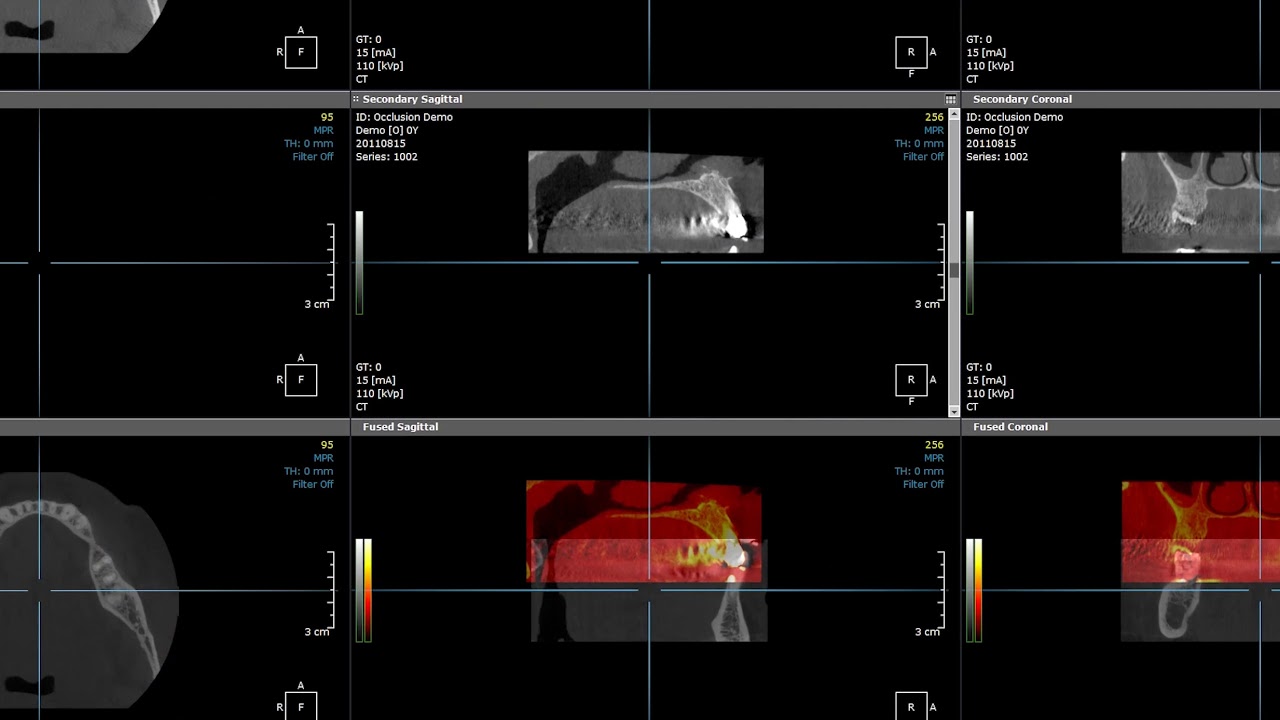This screenshot has height=720, width=1280.
Task: Click slice number "256" in Fused Sagittal pane
Action: (934, 445)
